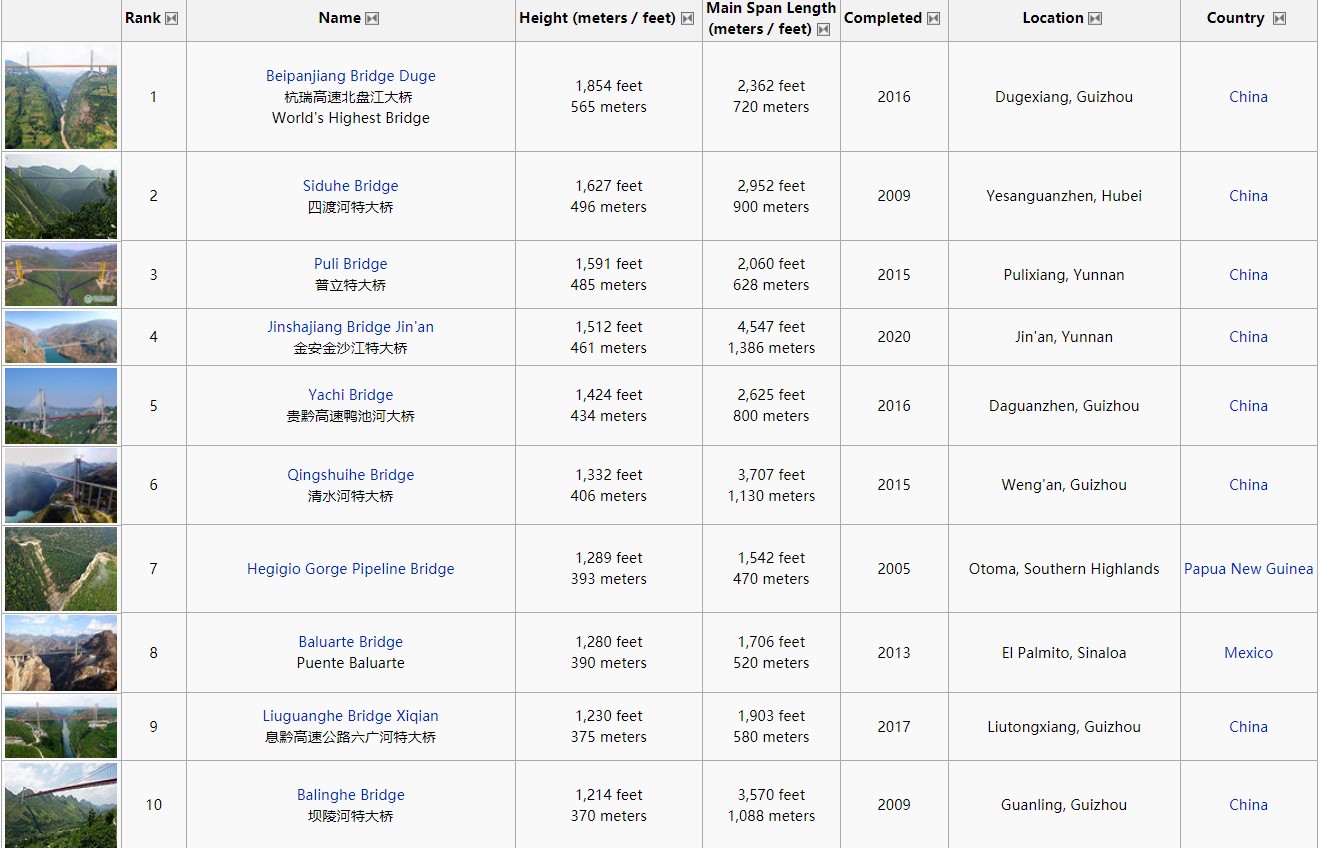This screenshot has height=848, width=1320.
Task: Select '393 meters' height value
Action: pos(609,579)
